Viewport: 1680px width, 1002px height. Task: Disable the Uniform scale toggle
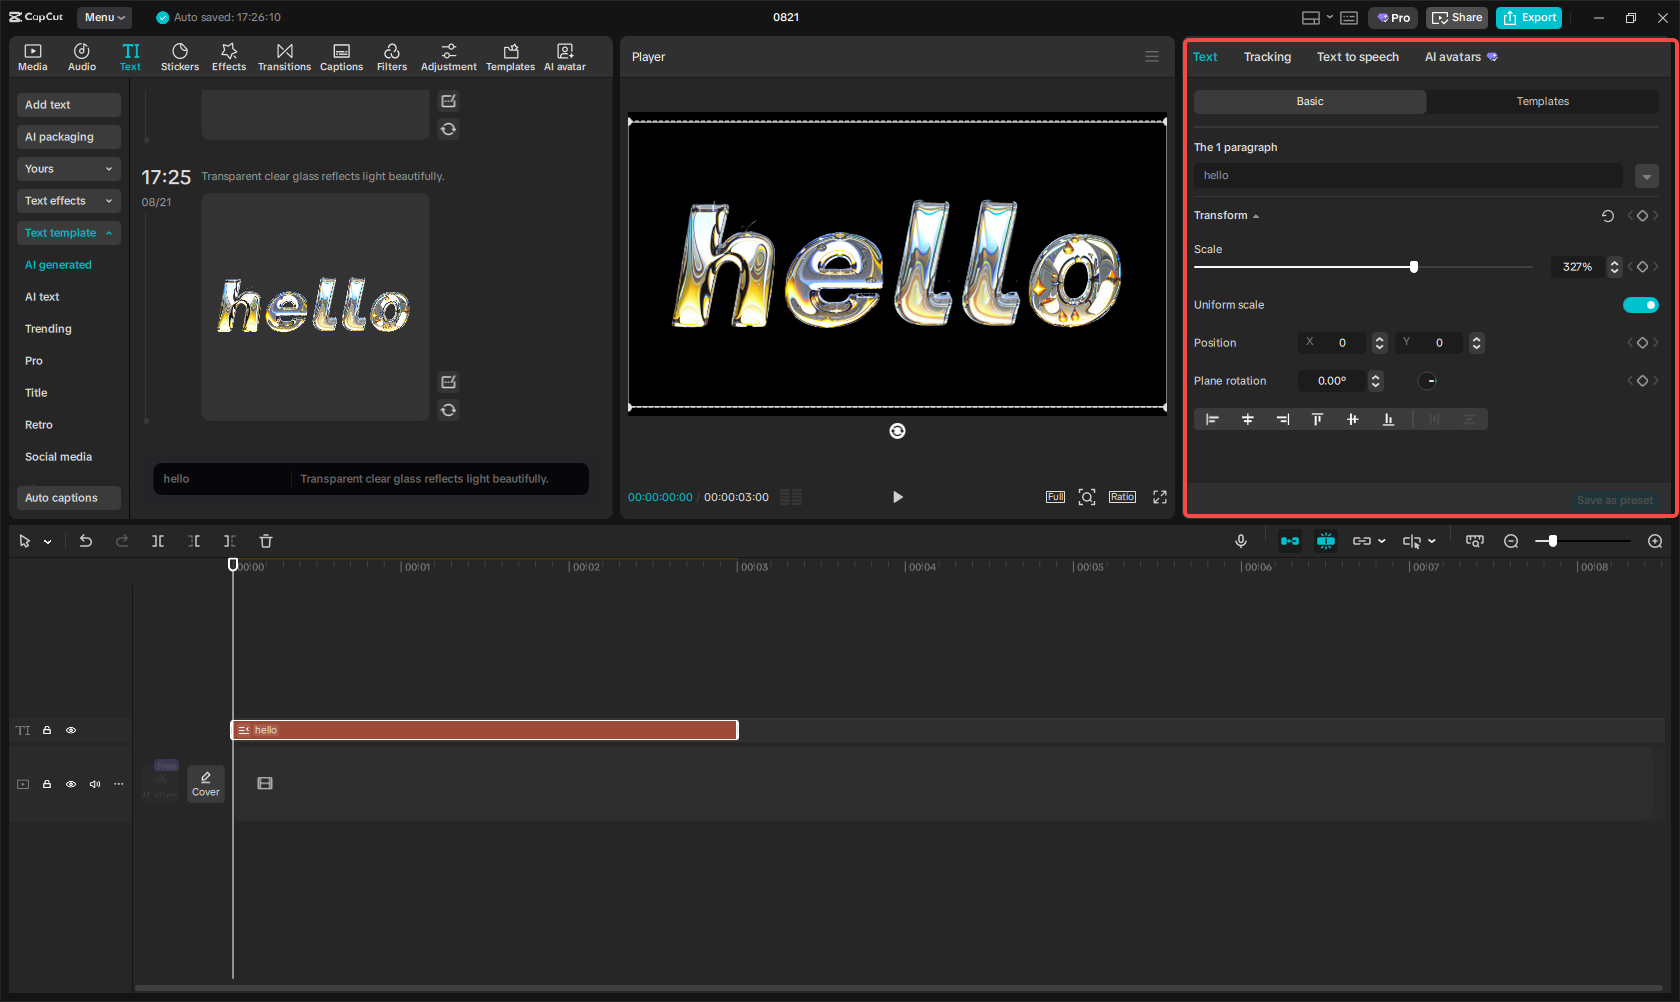tap(1641, 305)
